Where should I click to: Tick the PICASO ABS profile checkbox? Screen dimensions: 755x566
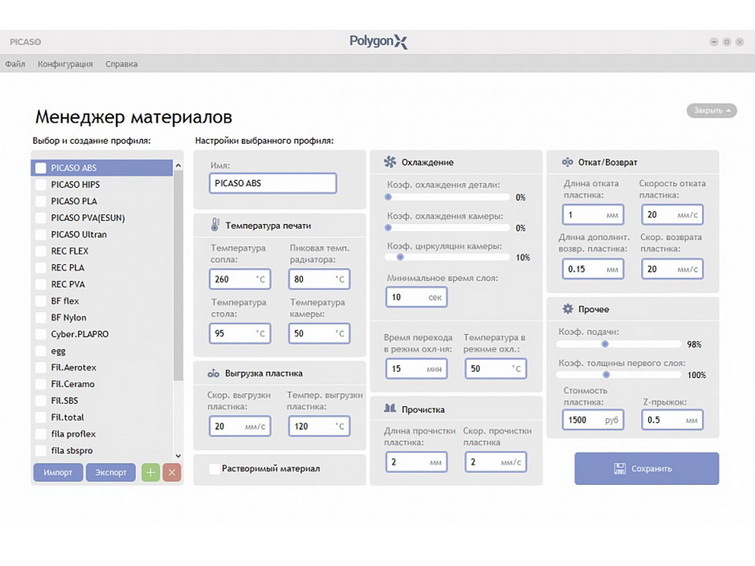[41, 168]
